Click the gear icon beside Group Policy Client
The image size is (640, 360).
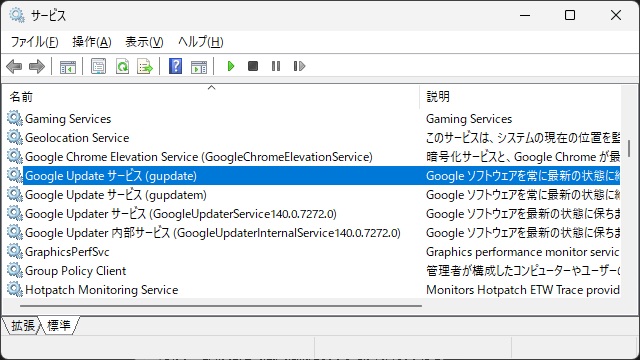coord(15,270)
